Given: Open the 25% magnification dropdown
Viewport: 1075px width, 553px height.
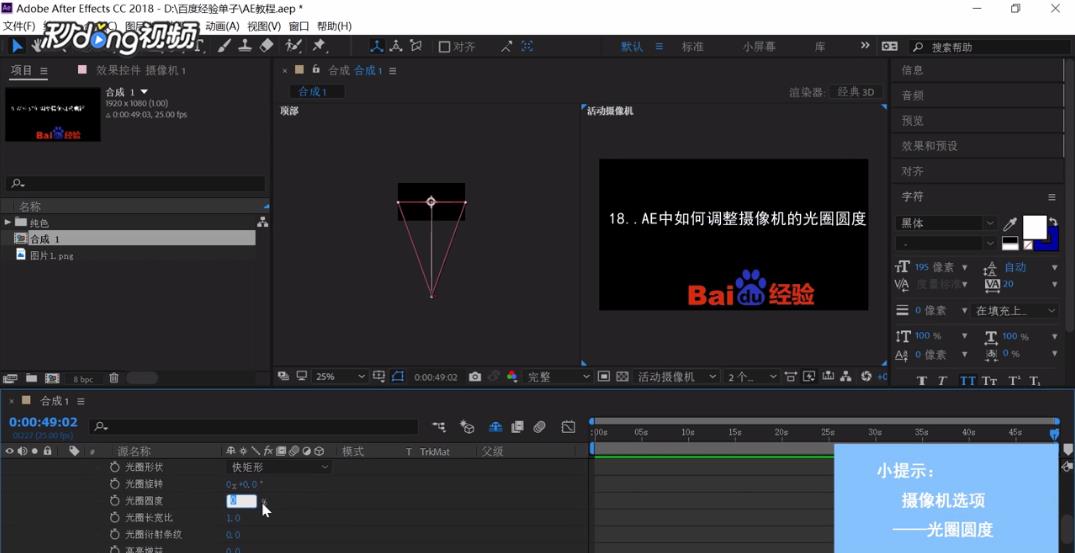Looking at the screenshot, I should (x=340, y=377).
